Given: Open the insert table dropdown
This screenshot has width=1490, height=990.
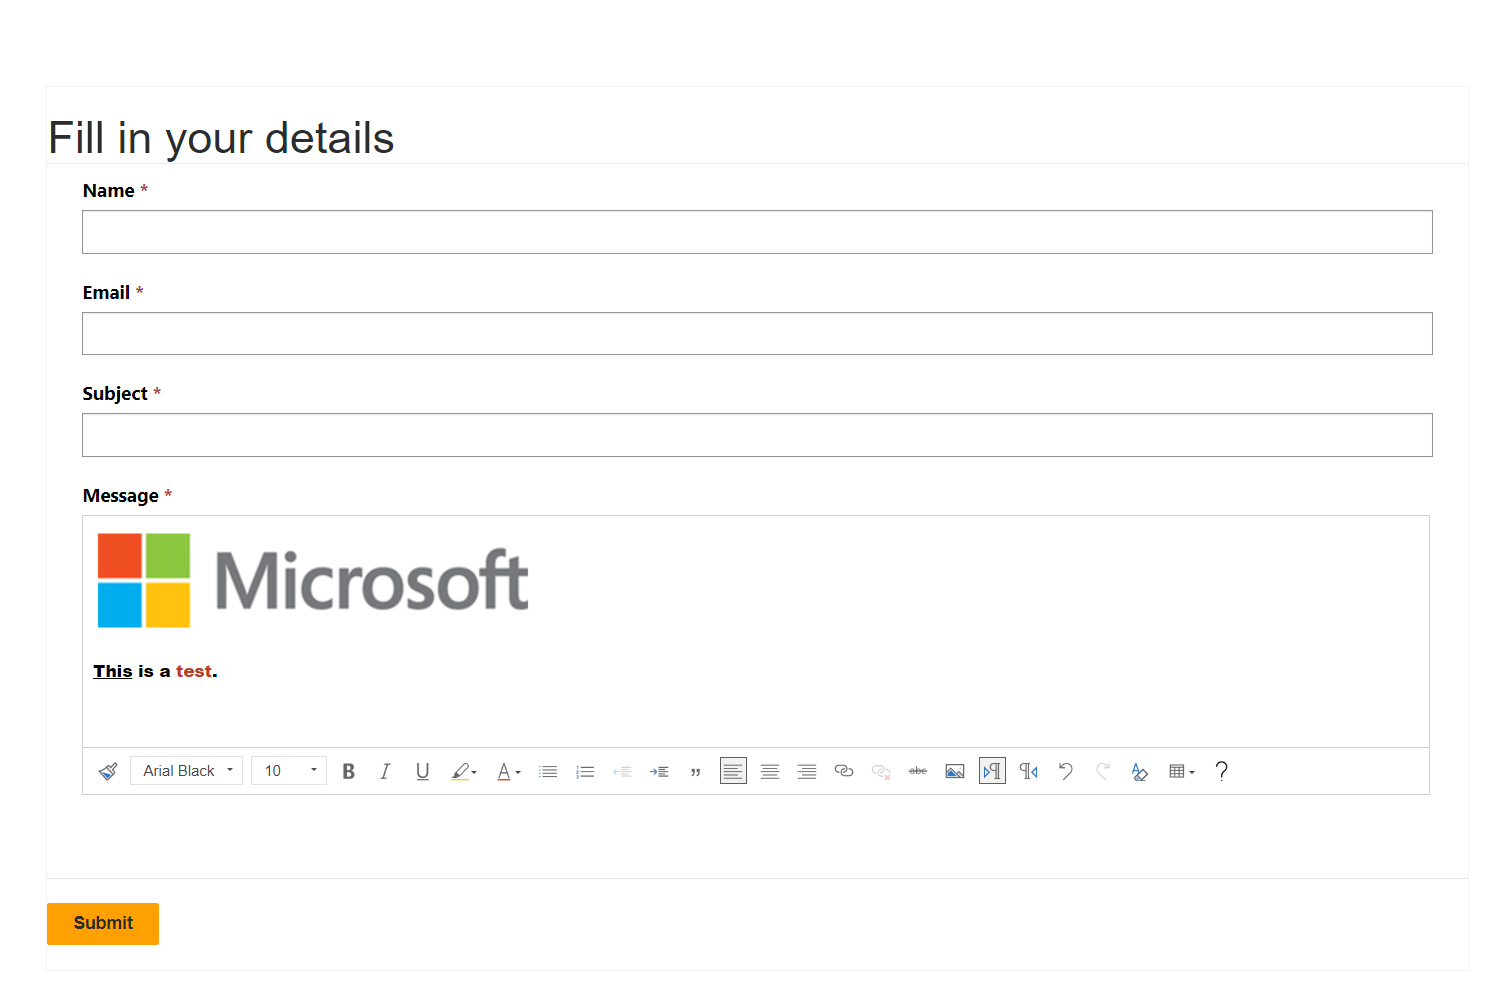Looking at the screenshot, I should point(1181,770).
